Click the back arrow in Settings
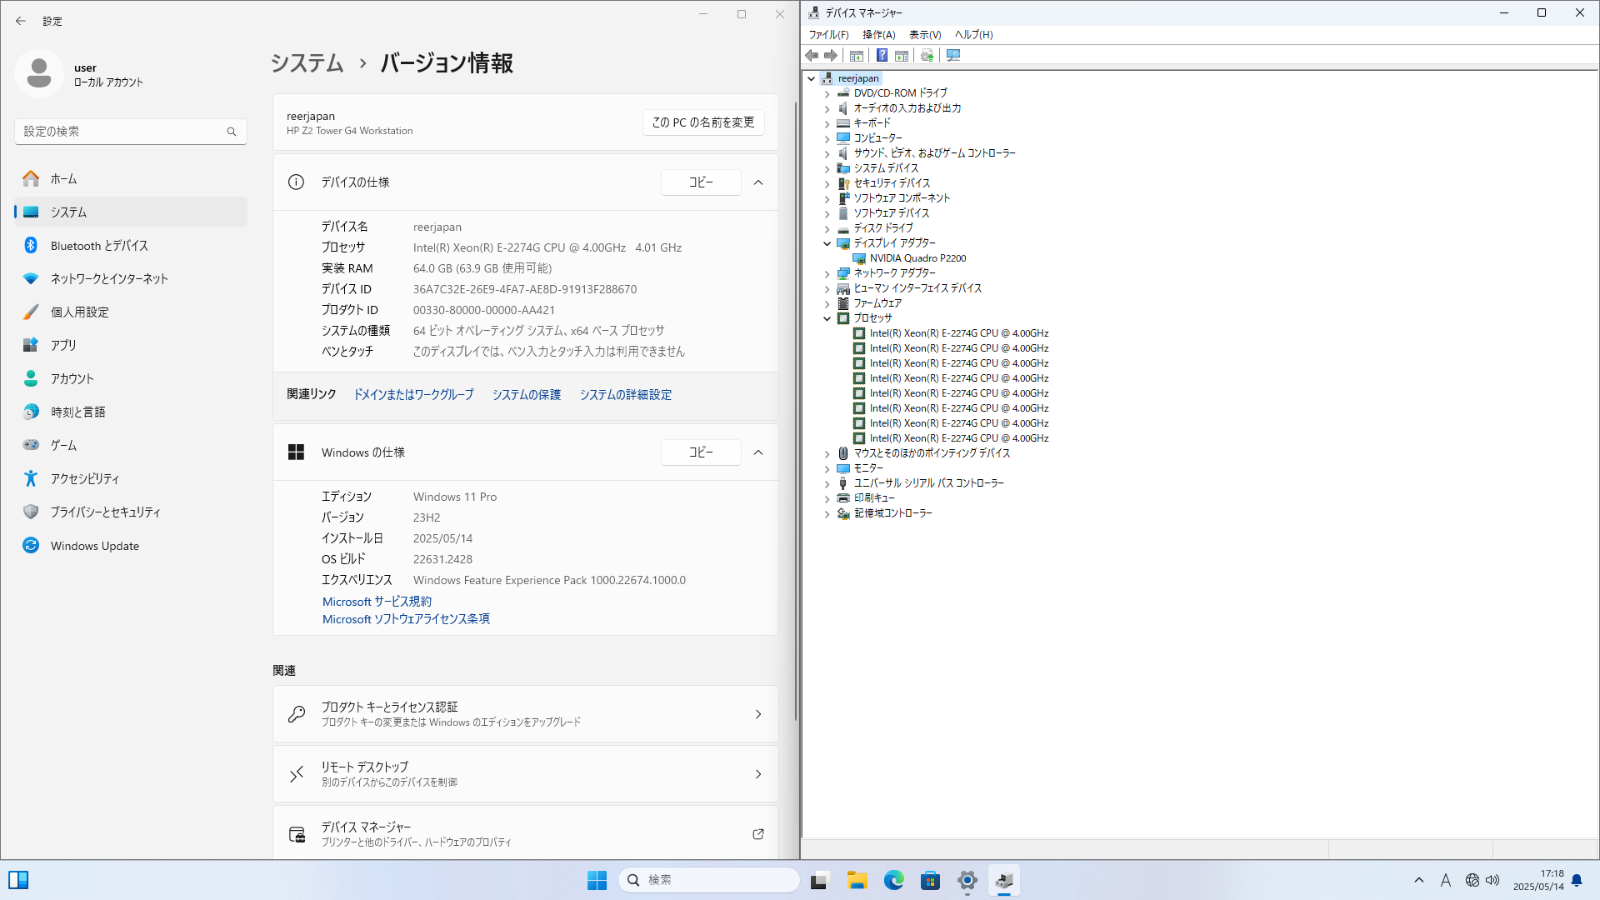The image size is (1600, 900). tap(21, 21)
